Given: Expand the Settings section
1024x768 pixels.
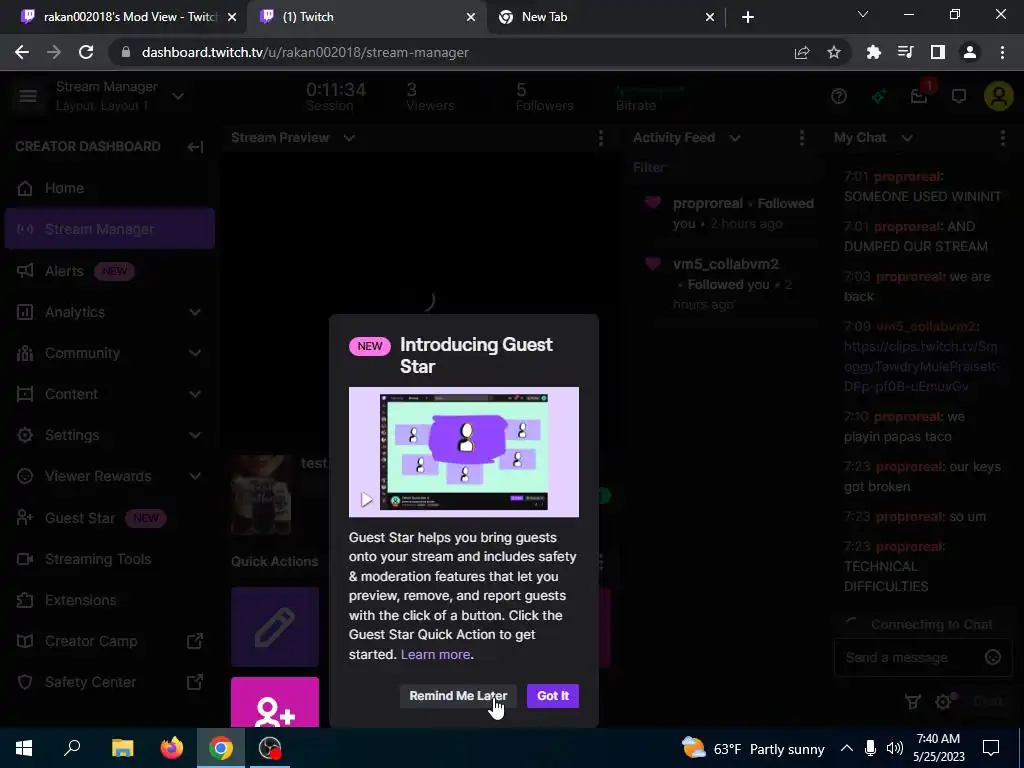Looking at the screenshot, I should (109, 435).
